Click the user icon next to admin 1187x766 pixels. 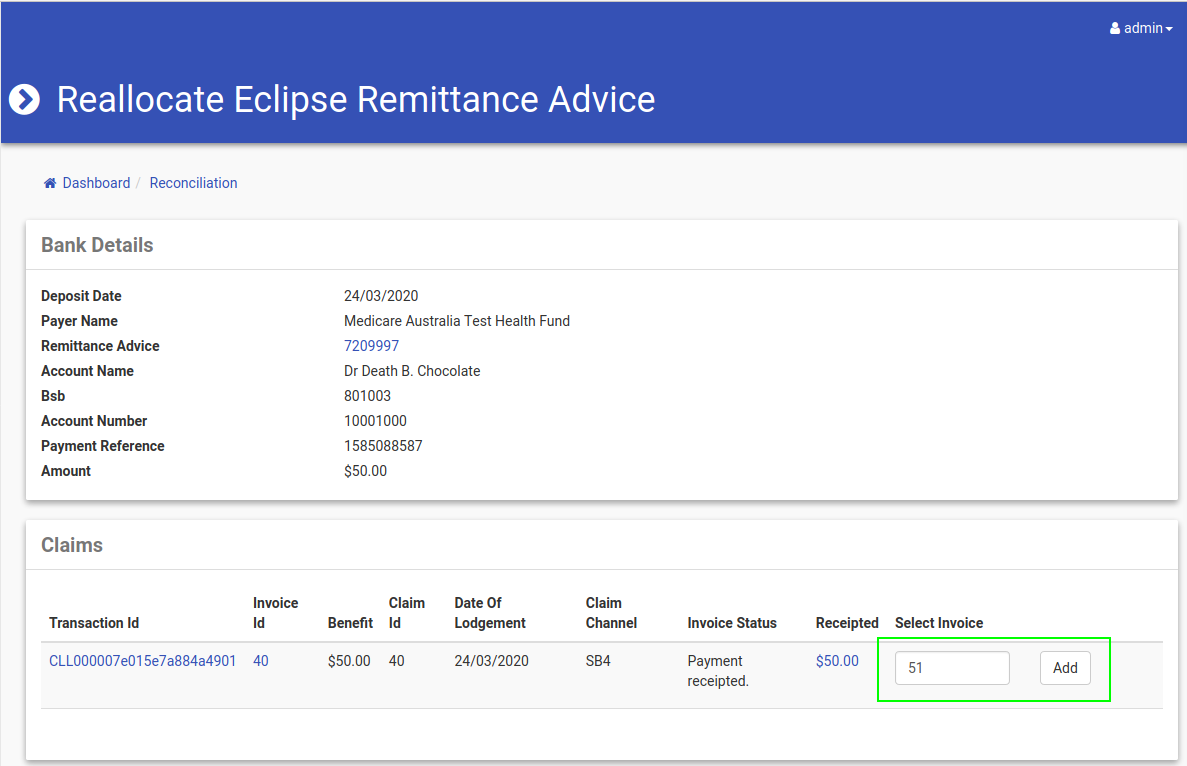pos(1115,29)
